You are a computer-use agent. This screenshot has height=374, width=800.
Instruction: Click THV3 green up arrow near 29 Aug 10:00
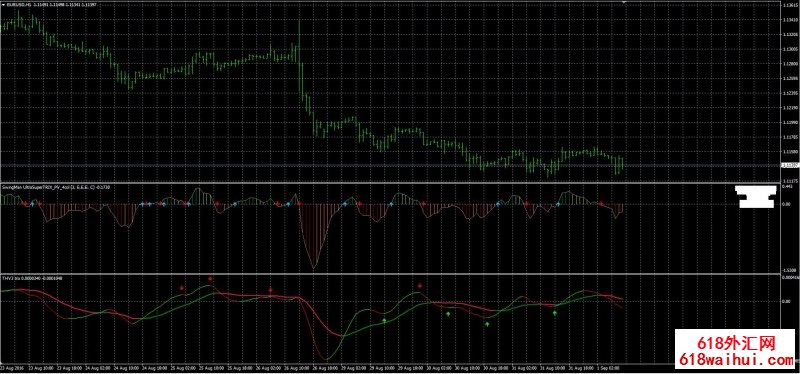tap(384, 320)
